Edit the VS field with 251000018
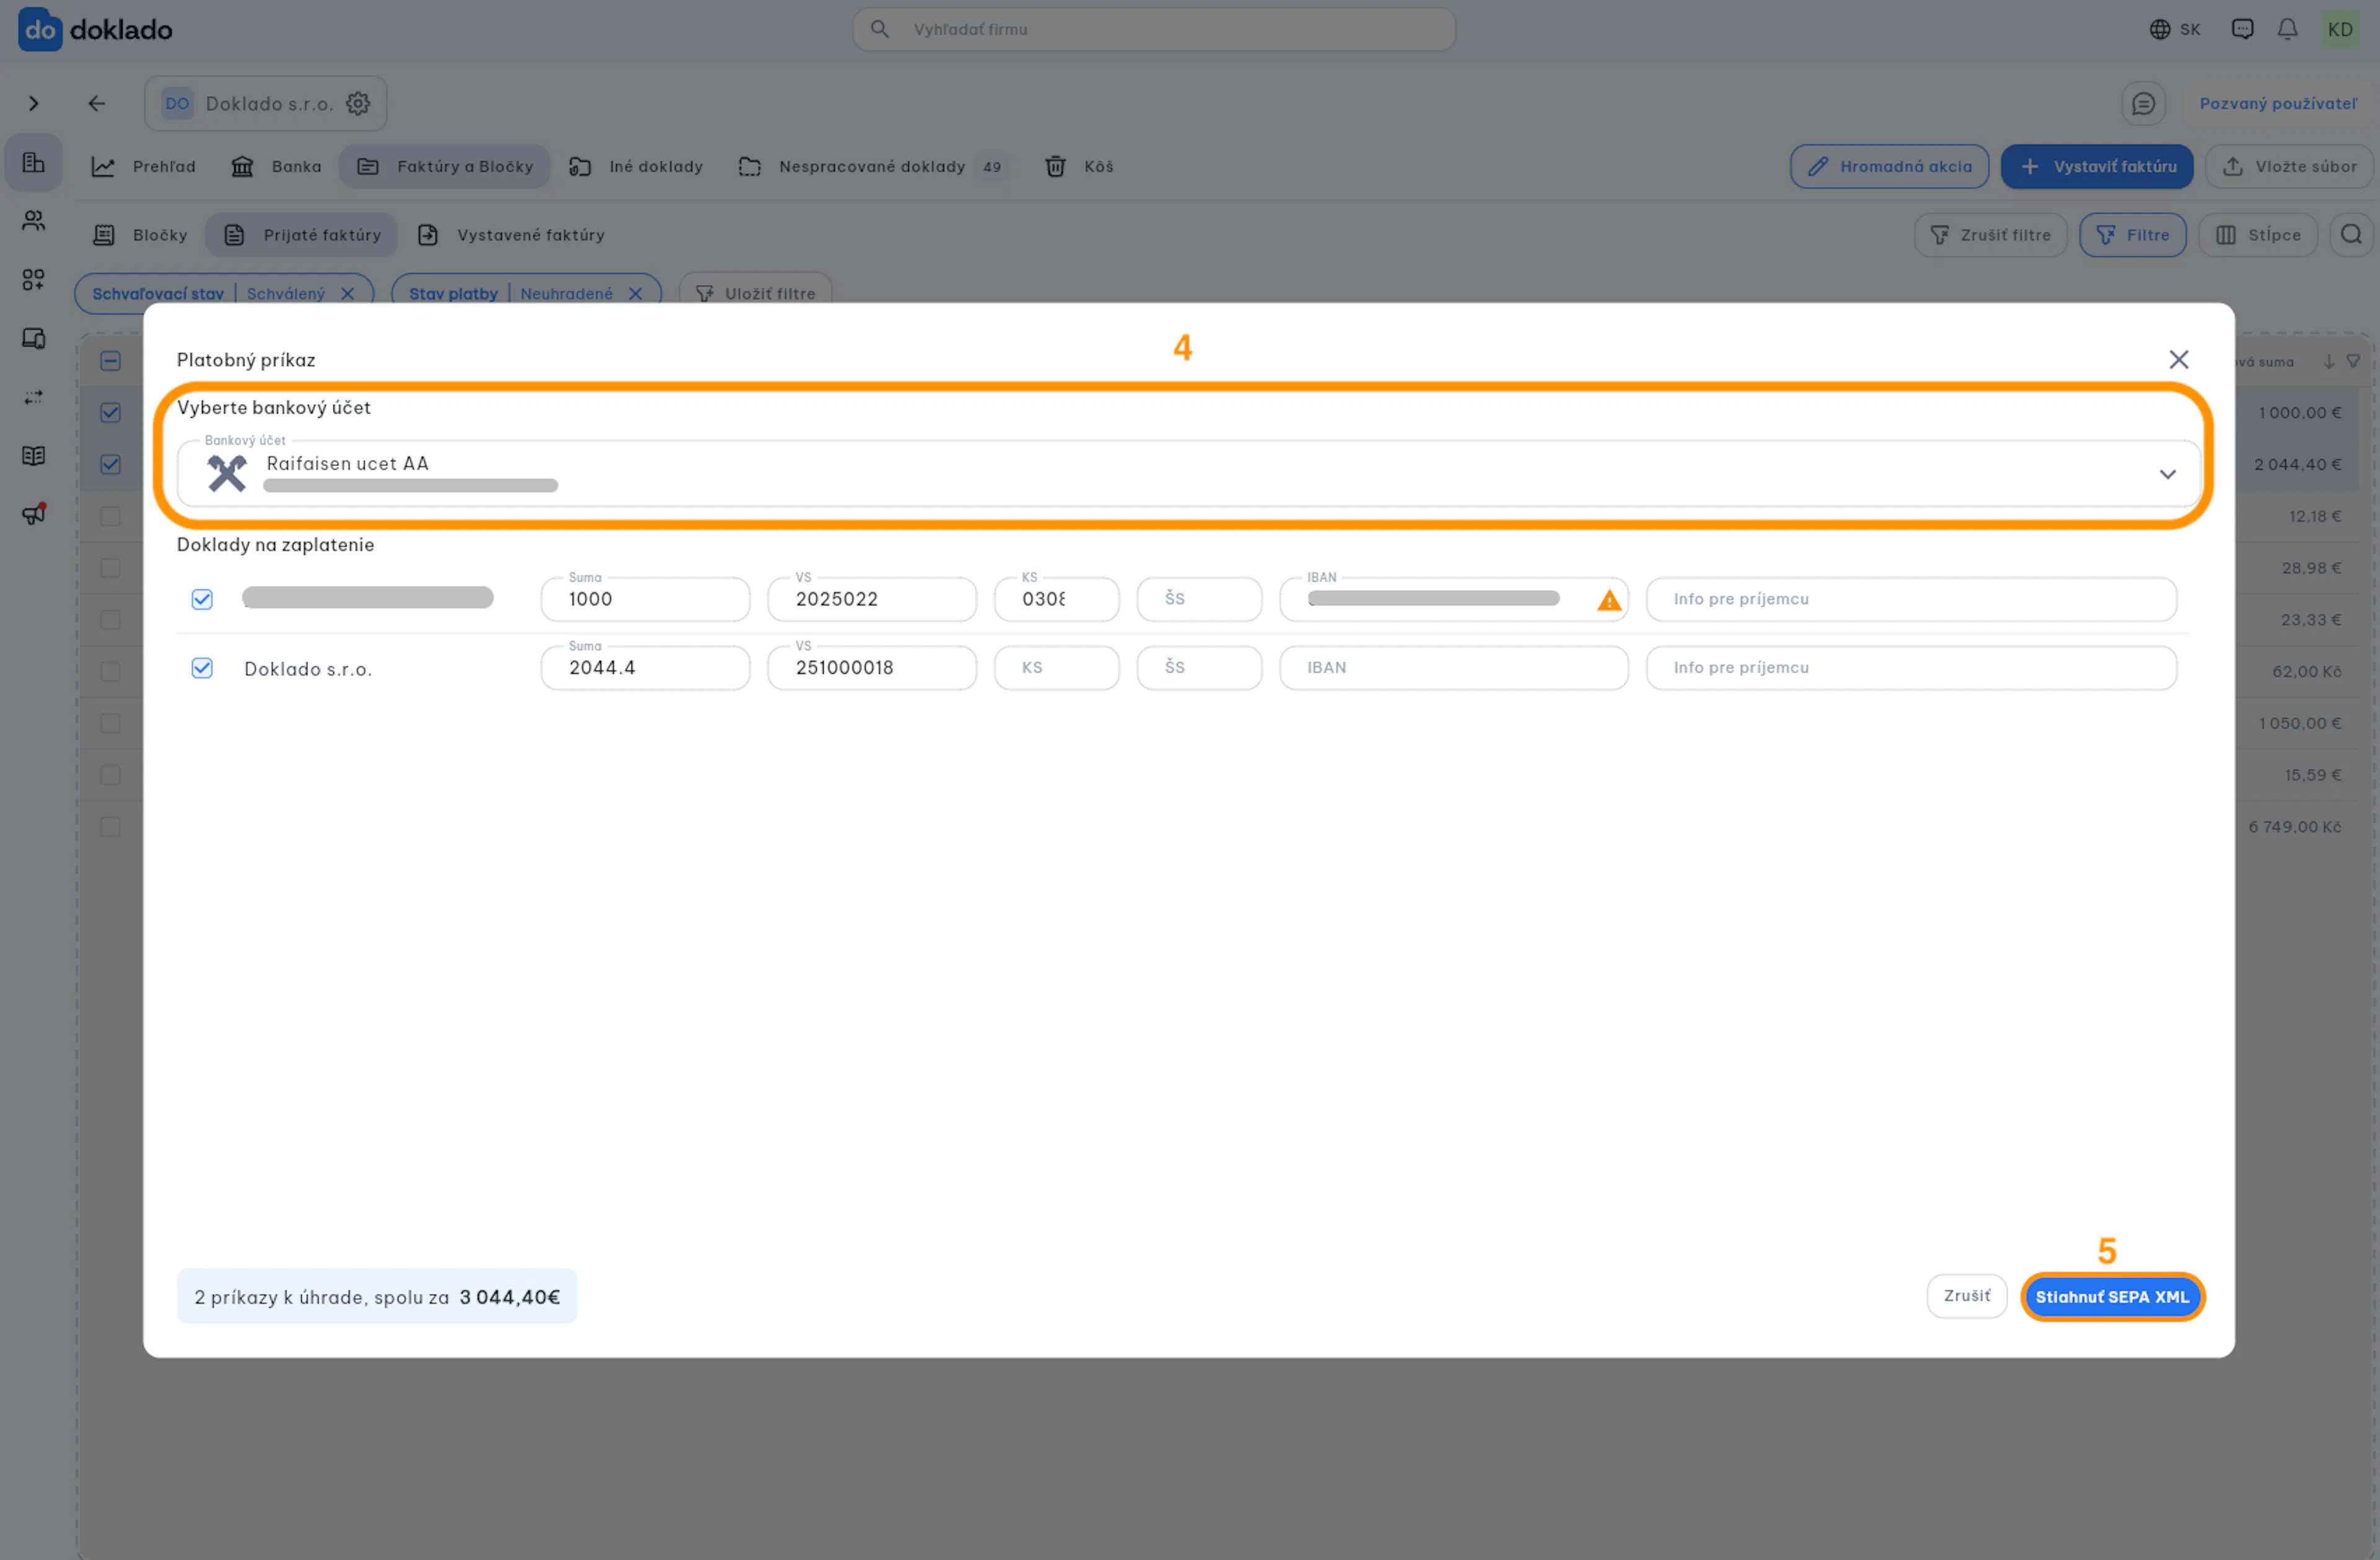This screenshot has height=1560, width=2380. click(x=871, y=668)
